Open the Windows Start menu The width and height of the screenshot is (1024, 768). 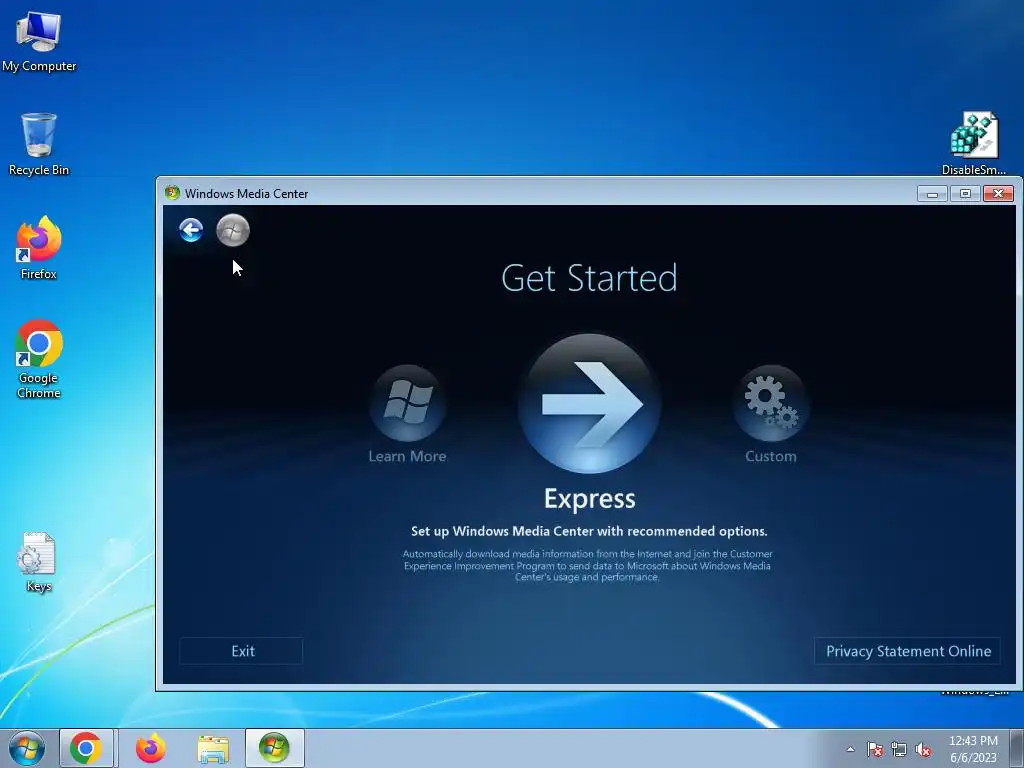coord(27,748)
